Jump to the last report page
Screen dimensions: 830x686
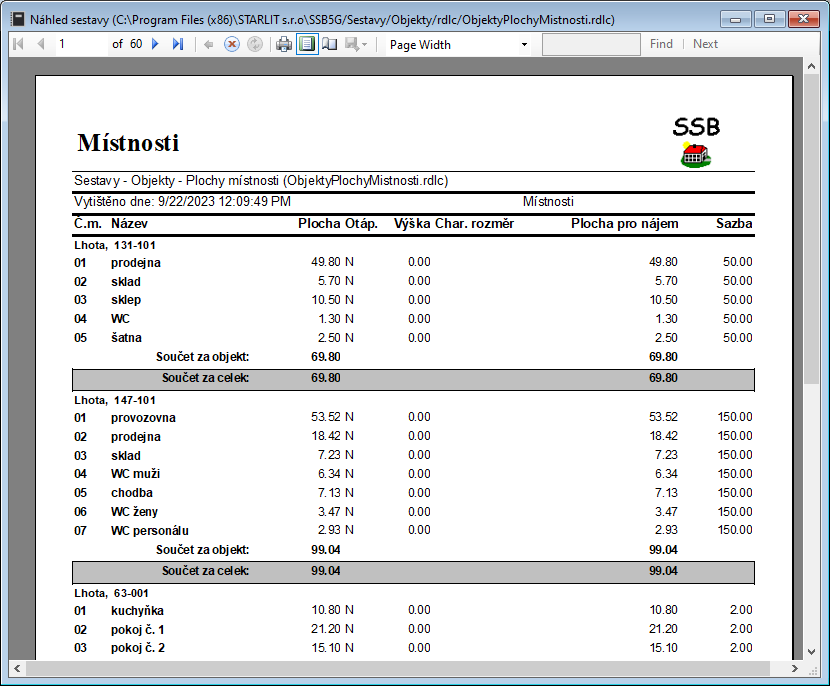pyautogui.click(x=178, y=44)
